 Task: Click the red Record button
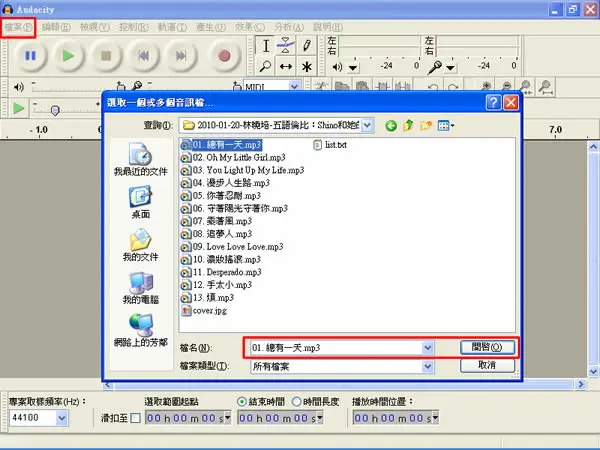224,56
